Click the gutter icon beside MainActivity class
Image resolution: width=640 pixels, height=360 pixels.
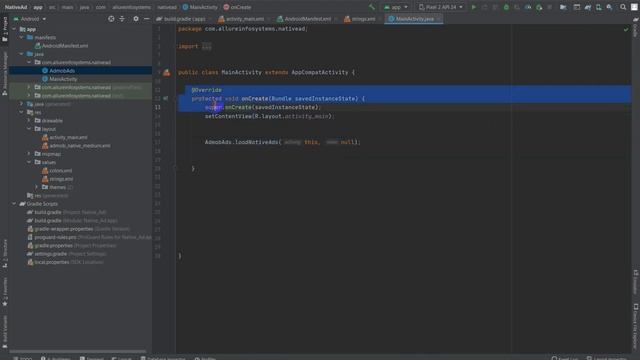point(167,72)
